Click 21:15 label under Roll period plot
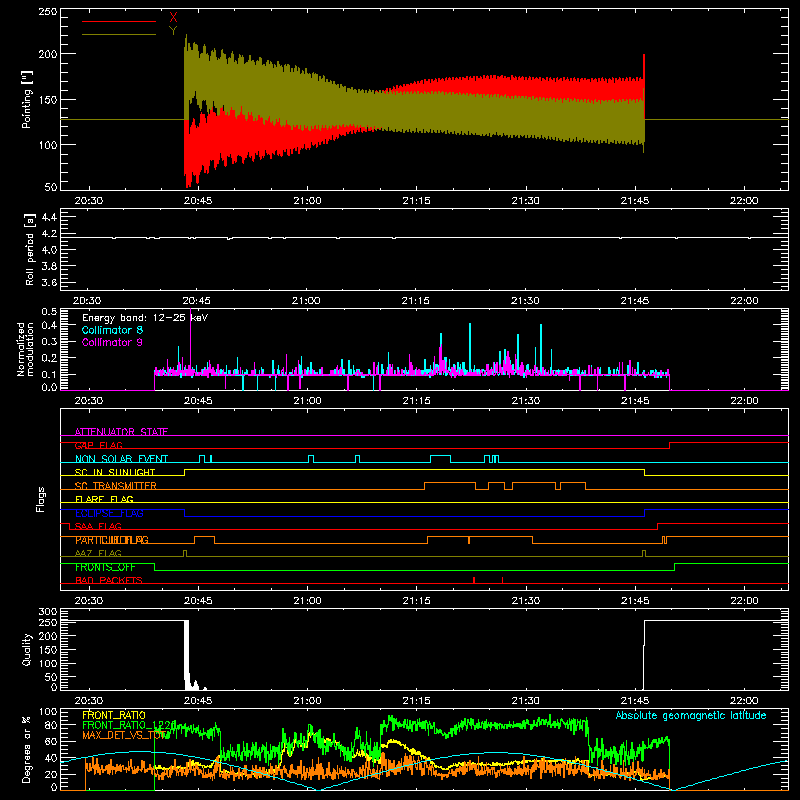Image resolution: width=800 pixels, height=800 pixels. point(415,301)
